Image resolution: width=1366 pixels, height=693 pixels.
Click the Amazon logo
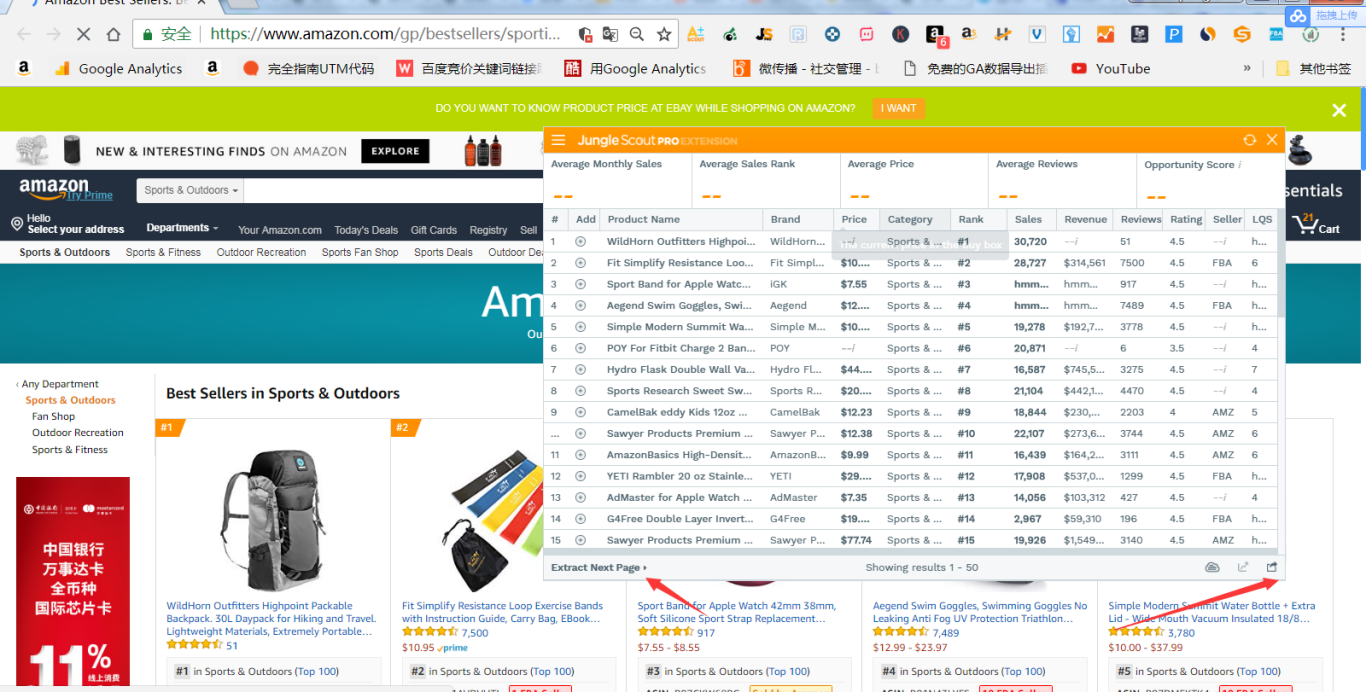click(x=54, y=186)
